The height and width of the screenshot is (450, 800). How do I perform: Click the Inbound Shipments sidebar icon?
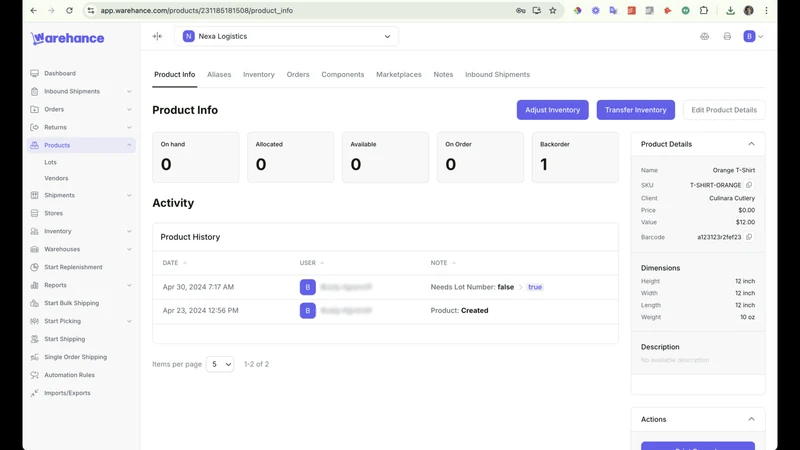[34, 91]
